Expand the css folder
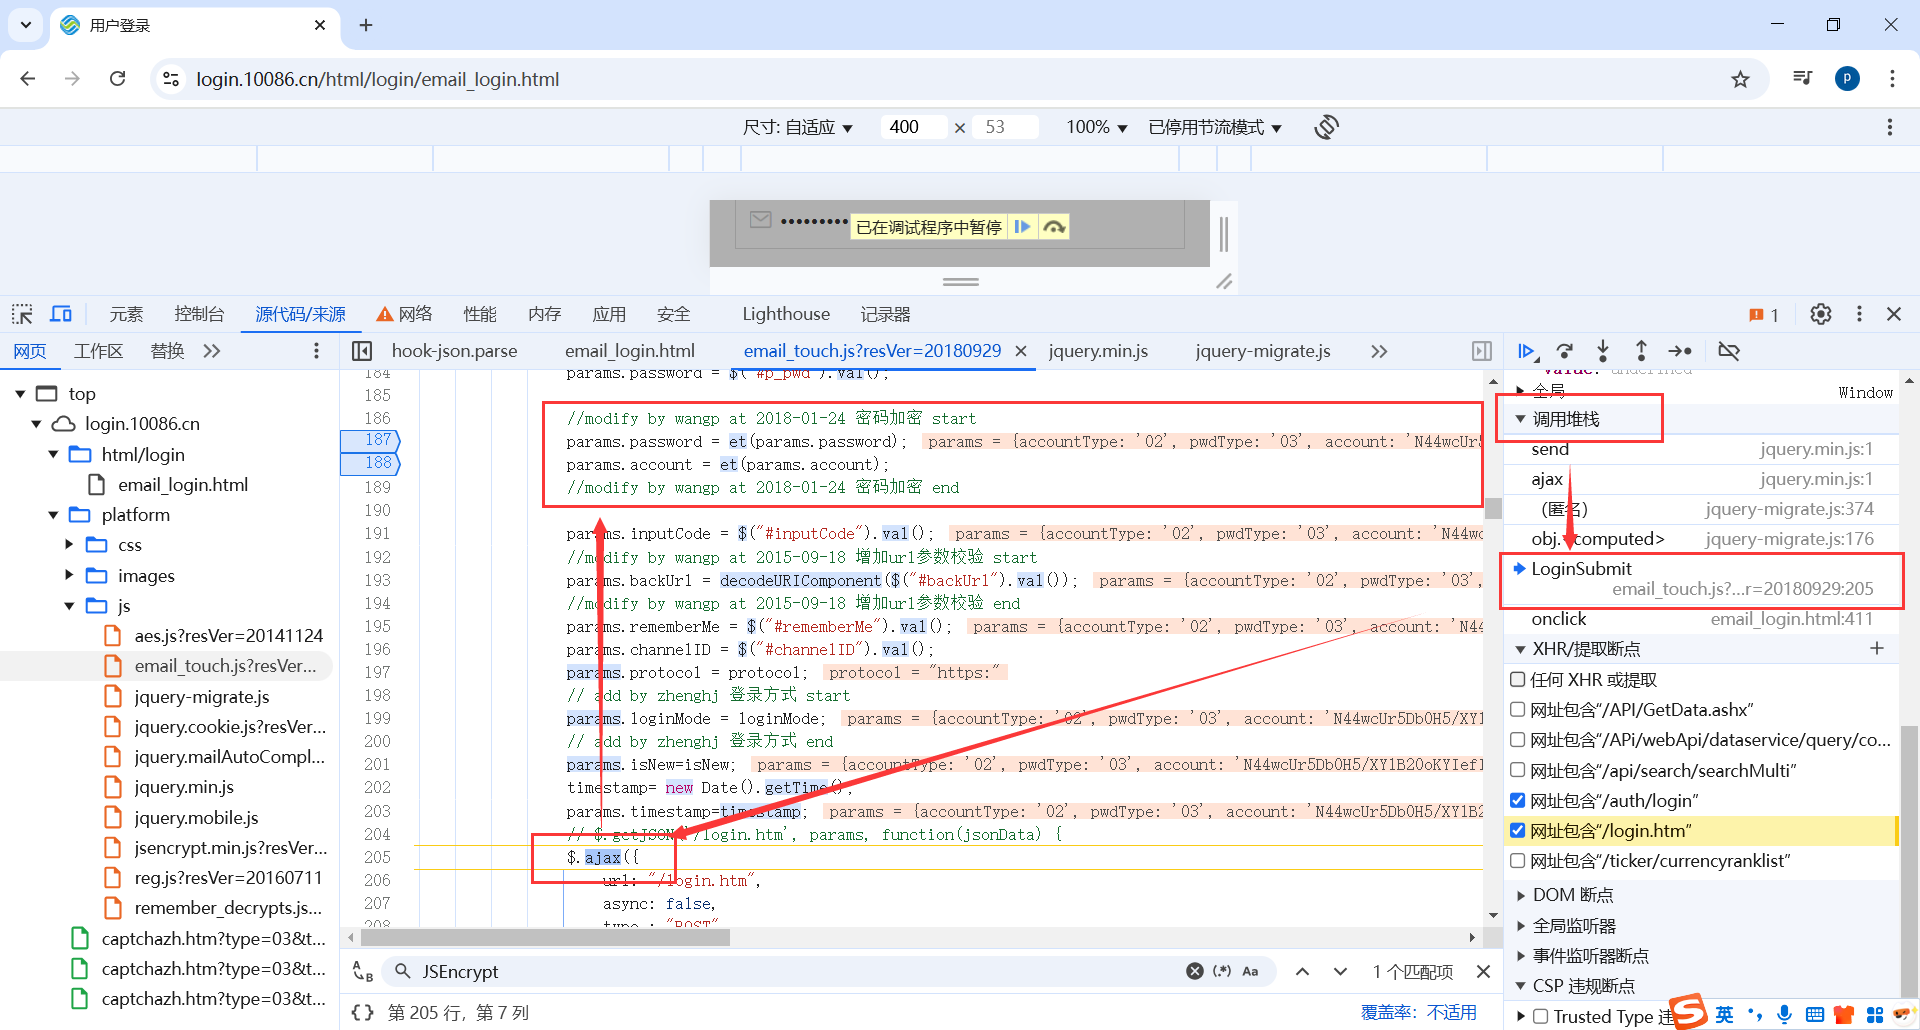The height and width of the screenshot is (1030, 1920). [x=69, y=545]
